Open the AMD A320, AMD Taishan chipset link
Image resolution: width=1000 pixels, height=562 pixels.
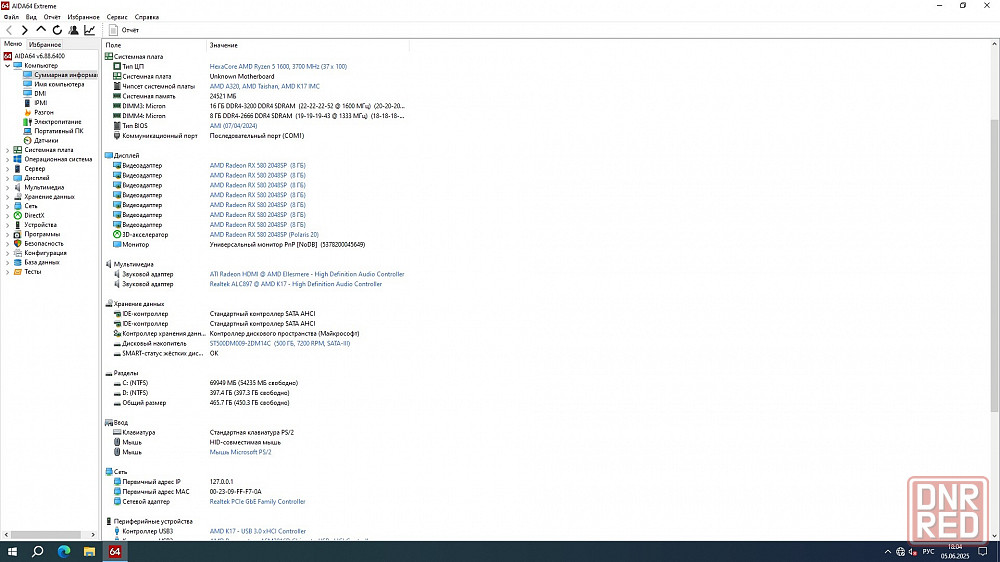point(265,86)
